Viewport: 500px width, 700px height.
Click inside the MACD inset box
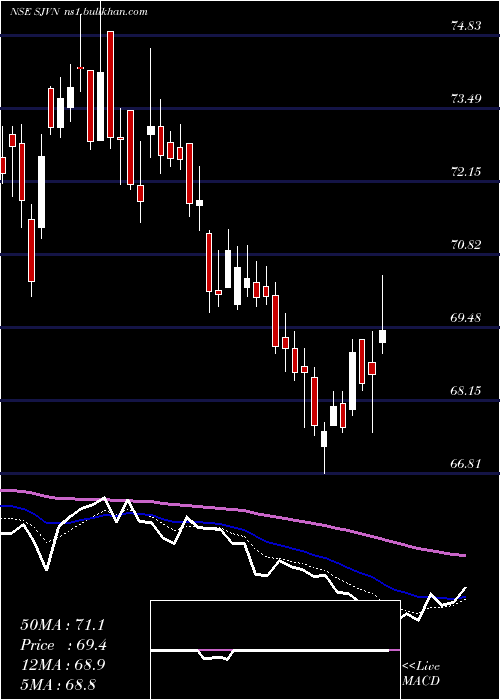click(x=275, y=650)
